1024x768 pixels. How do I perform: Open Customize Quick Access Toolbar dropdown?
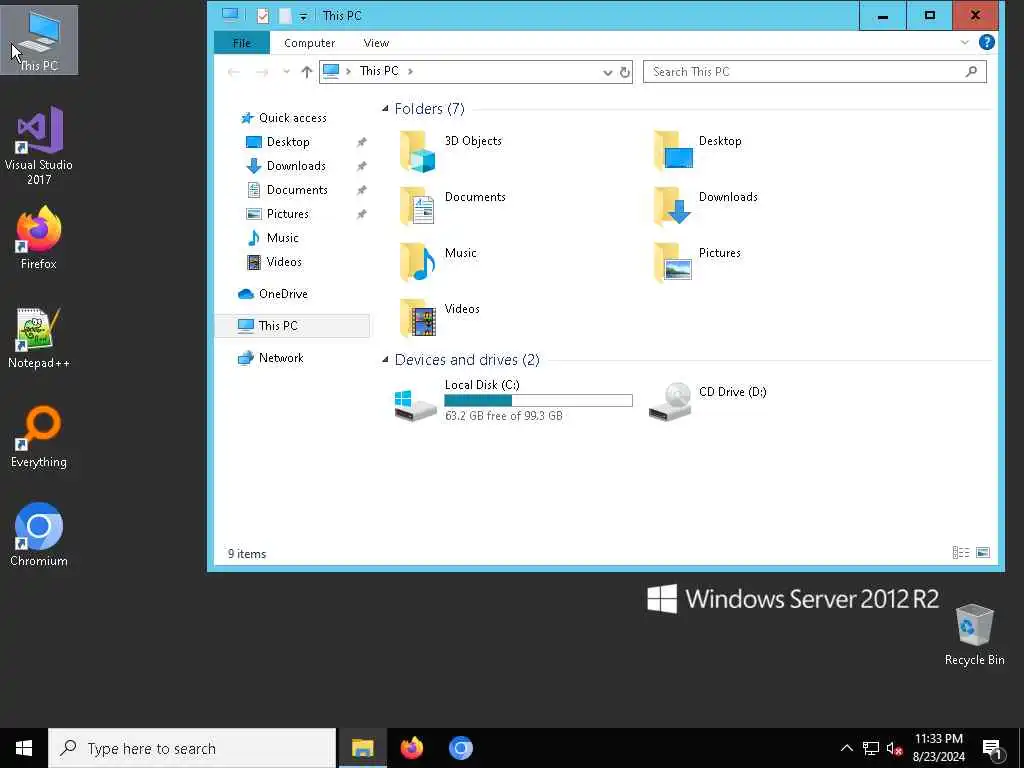coord(303,16)
